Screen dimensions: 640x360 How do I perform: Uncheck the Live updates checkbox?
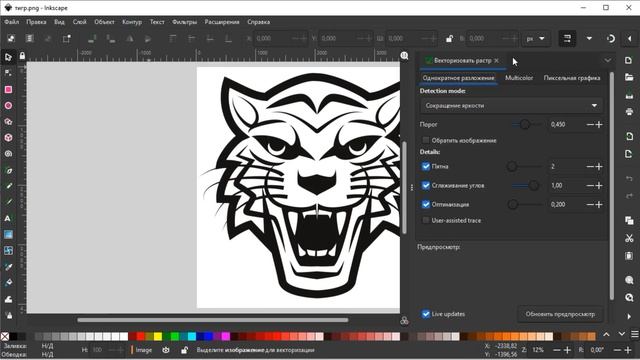coord(426,314)
